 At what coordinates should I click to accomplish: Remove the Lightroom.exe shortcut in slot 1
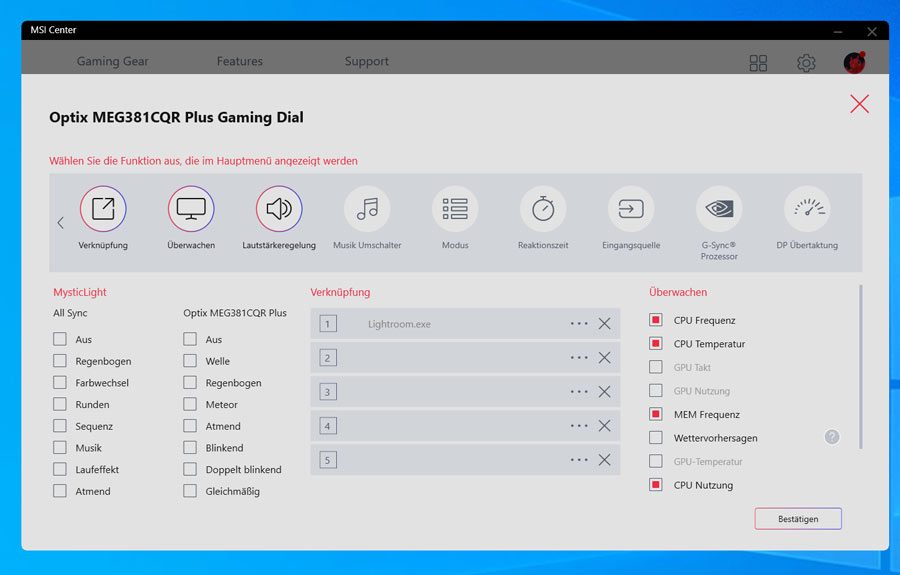point(604,324)
